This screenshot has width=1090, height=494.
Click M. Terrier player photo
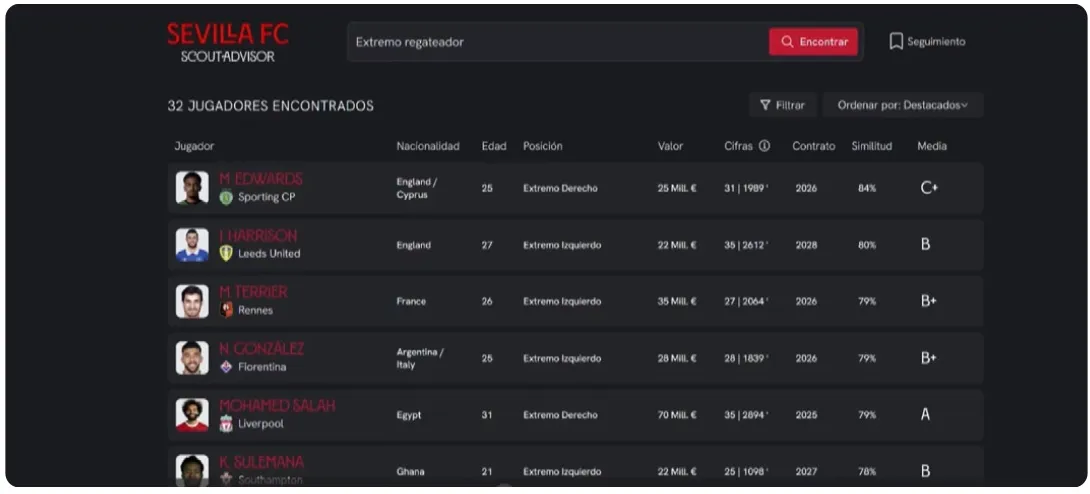[x=192, y=301]
